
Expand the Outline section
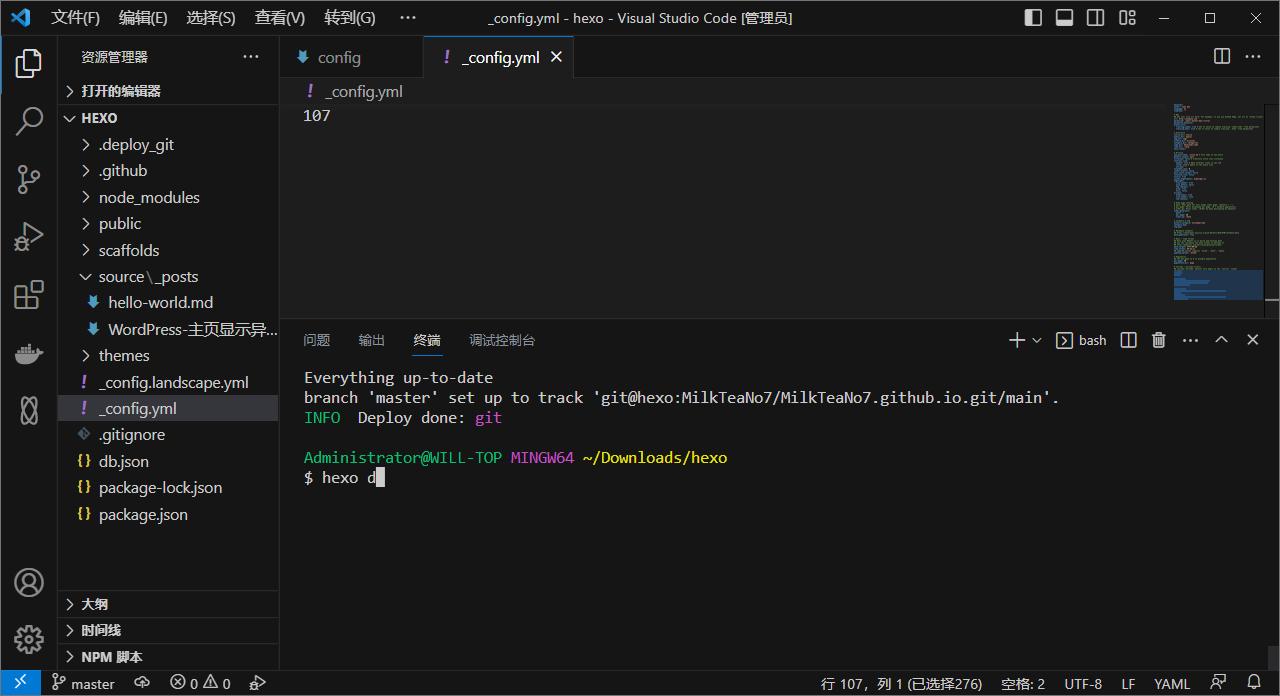coord(168,604)
